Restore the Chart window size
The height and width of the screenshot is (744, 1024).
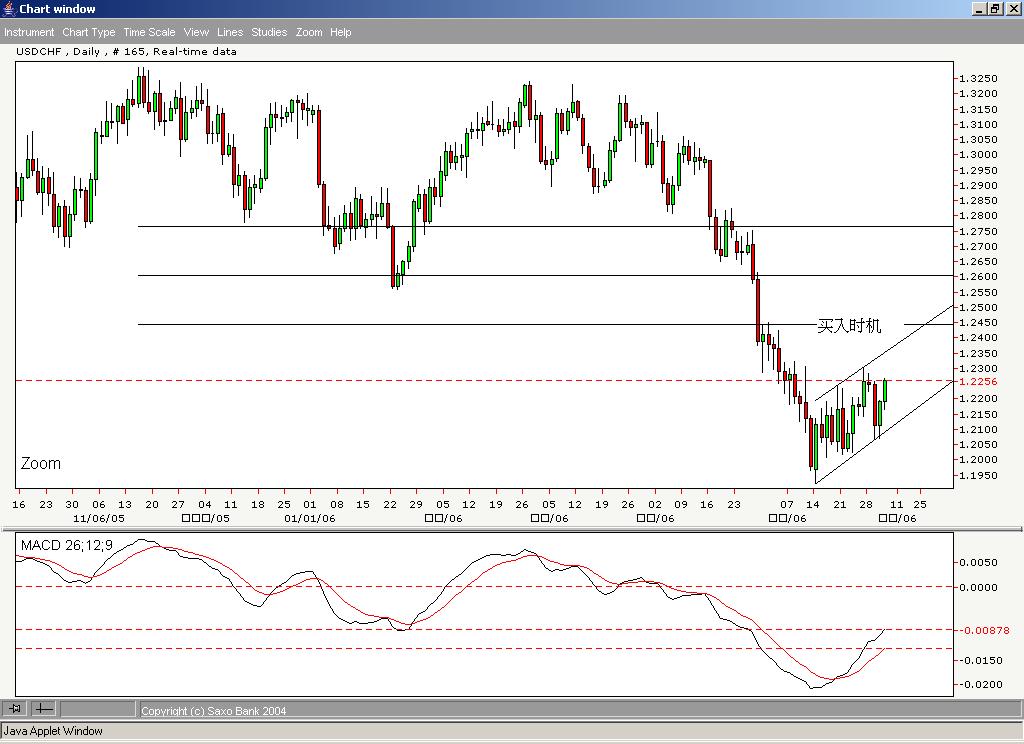pyautogui.click(x=995, y=9)
